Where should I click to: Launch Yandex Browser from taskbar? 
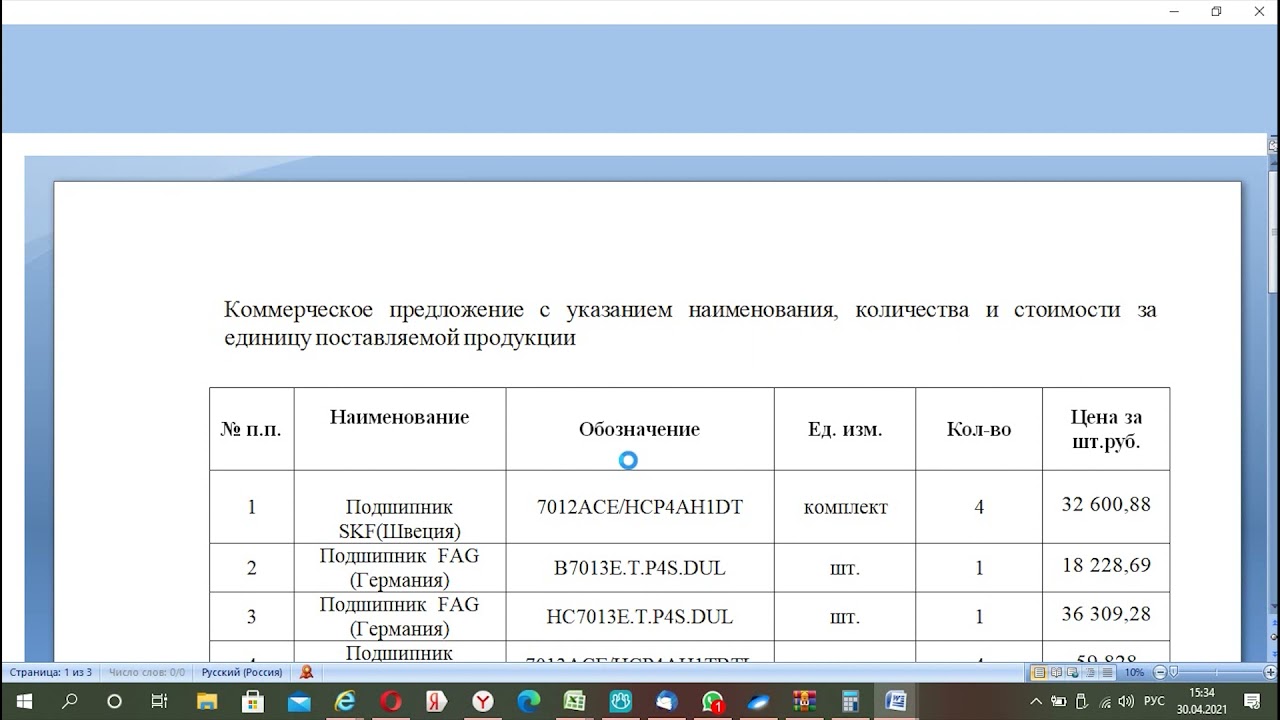coord(483,701)
